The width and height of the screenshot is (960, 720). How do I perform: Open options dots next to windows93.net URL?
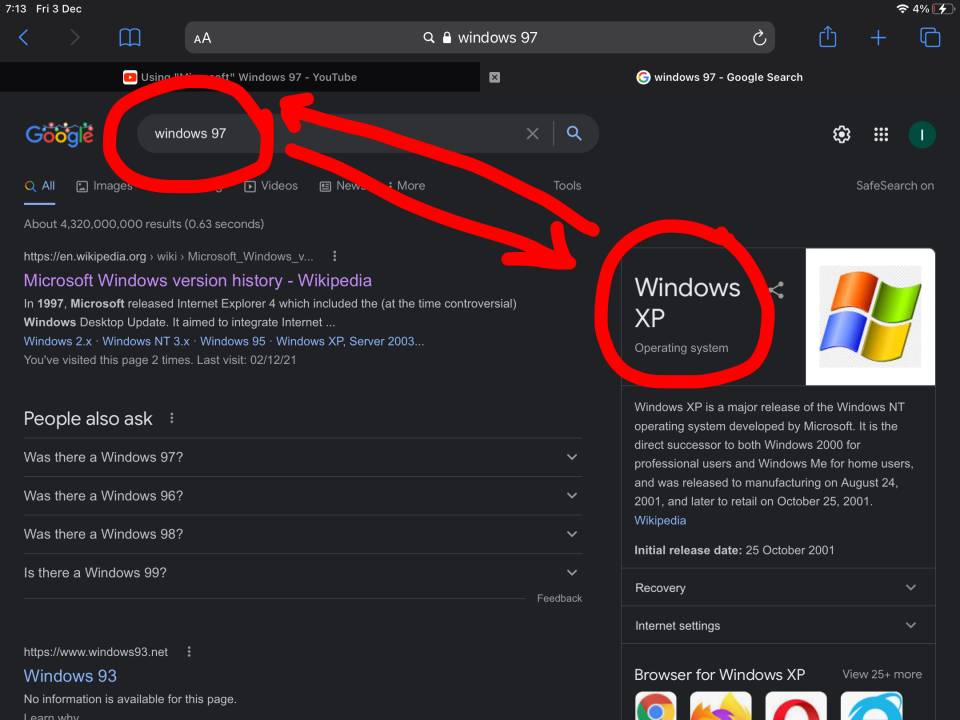189,651
